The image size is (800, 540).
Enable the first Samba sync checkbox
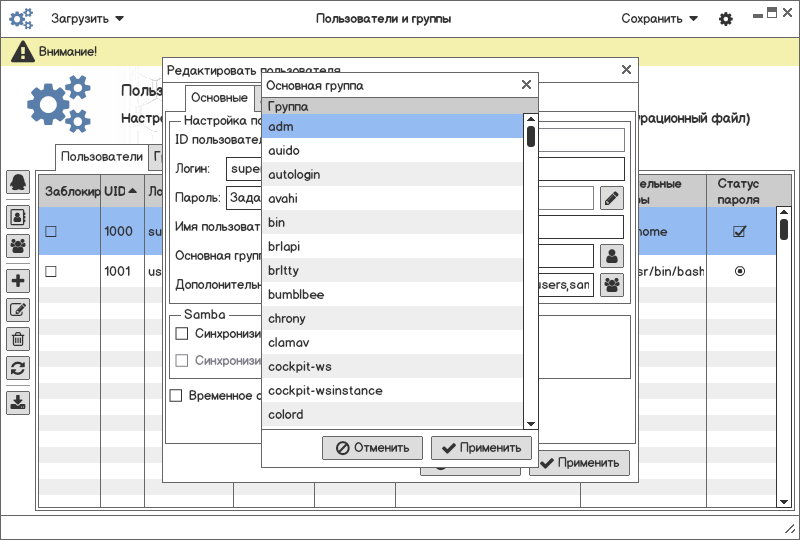click(x=182, y=333)
